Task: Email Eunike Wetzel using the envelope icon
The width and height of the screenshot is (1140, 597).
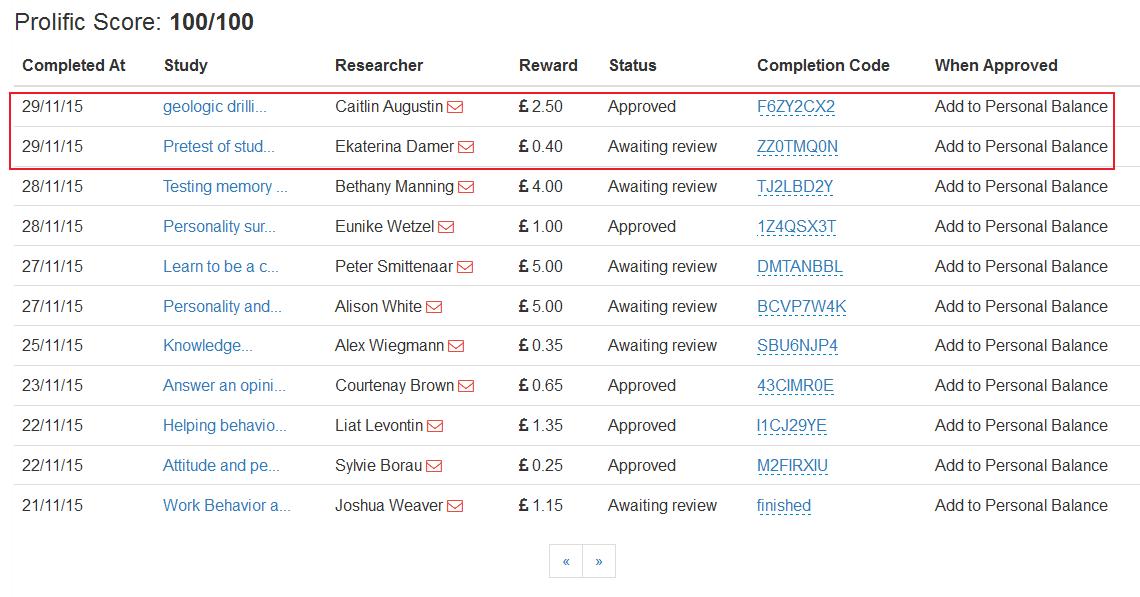Action: point(446,227)
